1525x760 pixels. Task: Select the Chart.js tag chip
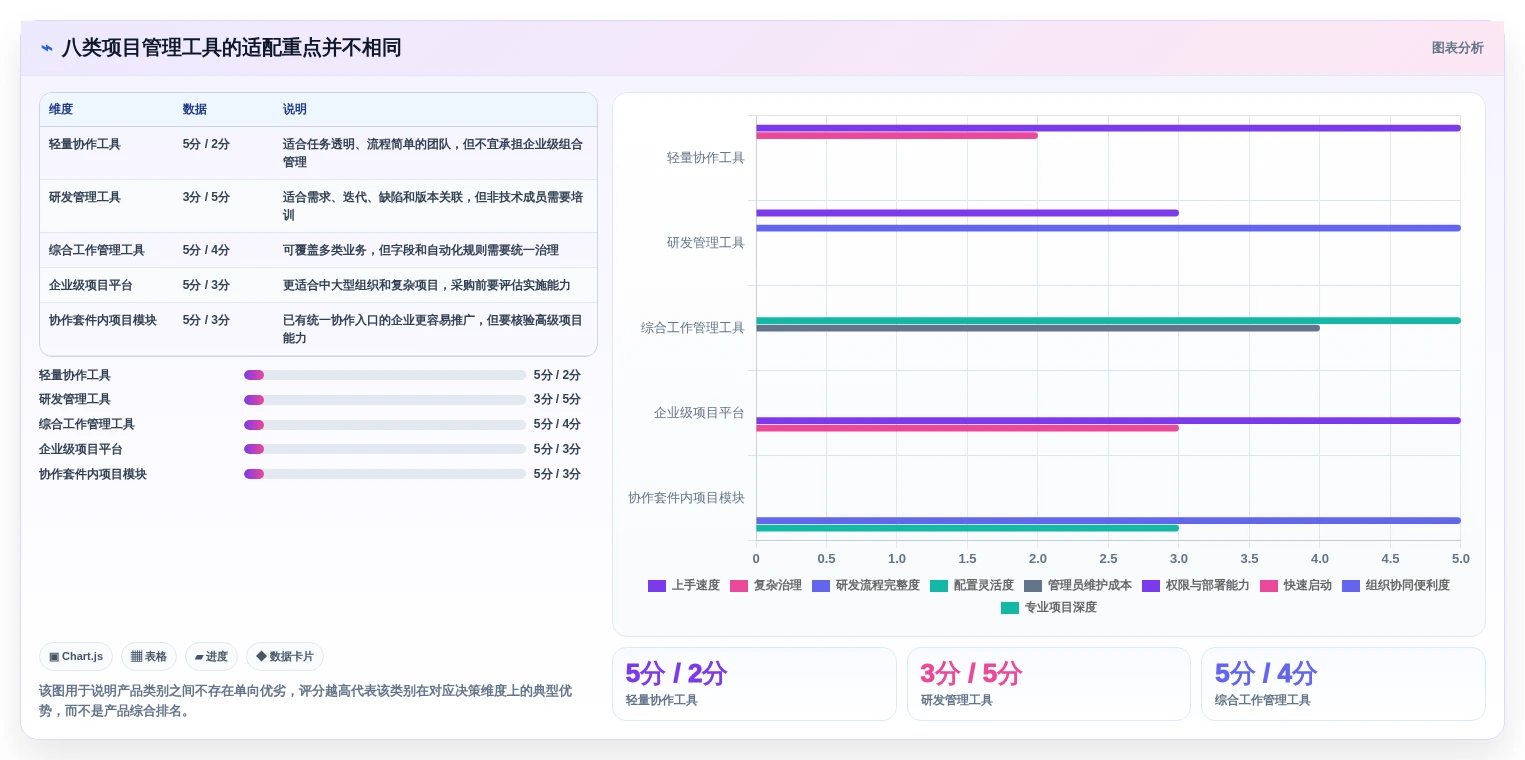point(76,657)
